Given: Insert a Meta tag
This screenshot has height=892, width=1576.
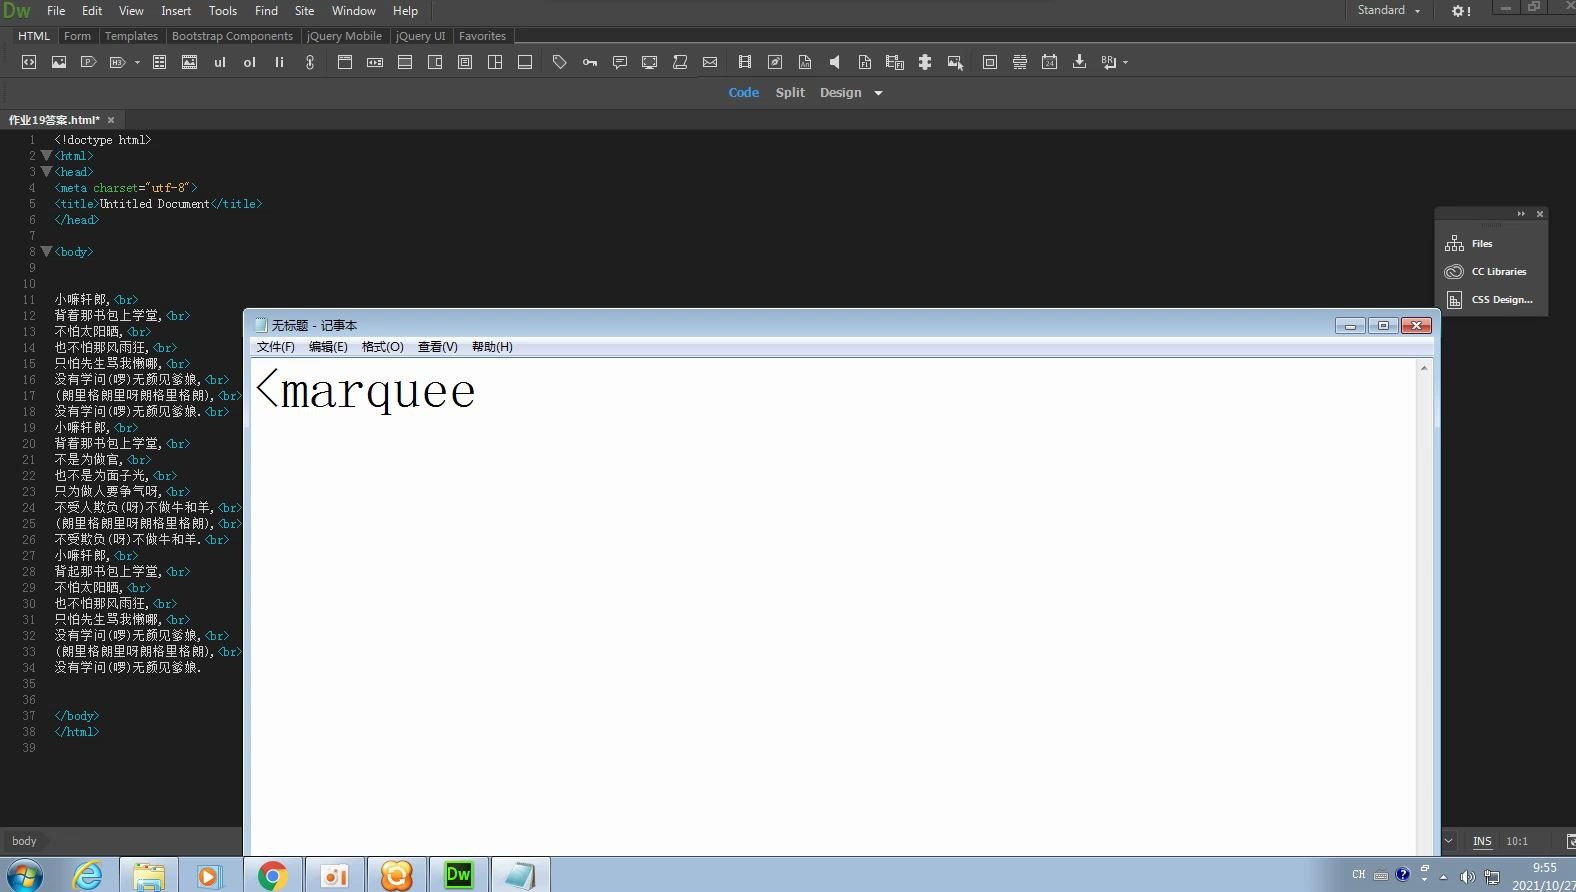Looking at the screenshot, I should click(x=560, y=62).
